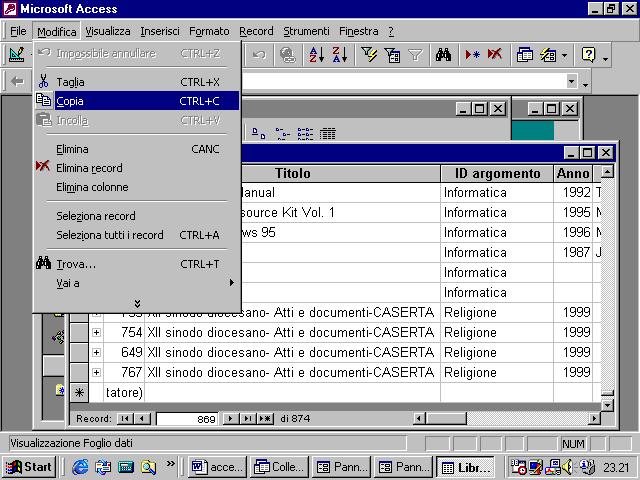
Task: Click the 1992 Anno cell
Action: click(573, 192)
